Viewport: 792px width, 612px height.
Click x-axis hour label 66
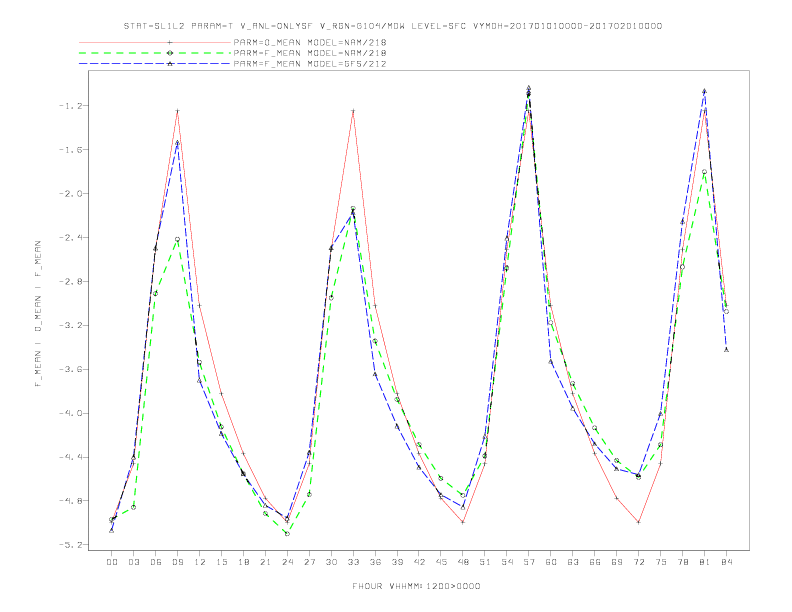(x=595, y=562)
